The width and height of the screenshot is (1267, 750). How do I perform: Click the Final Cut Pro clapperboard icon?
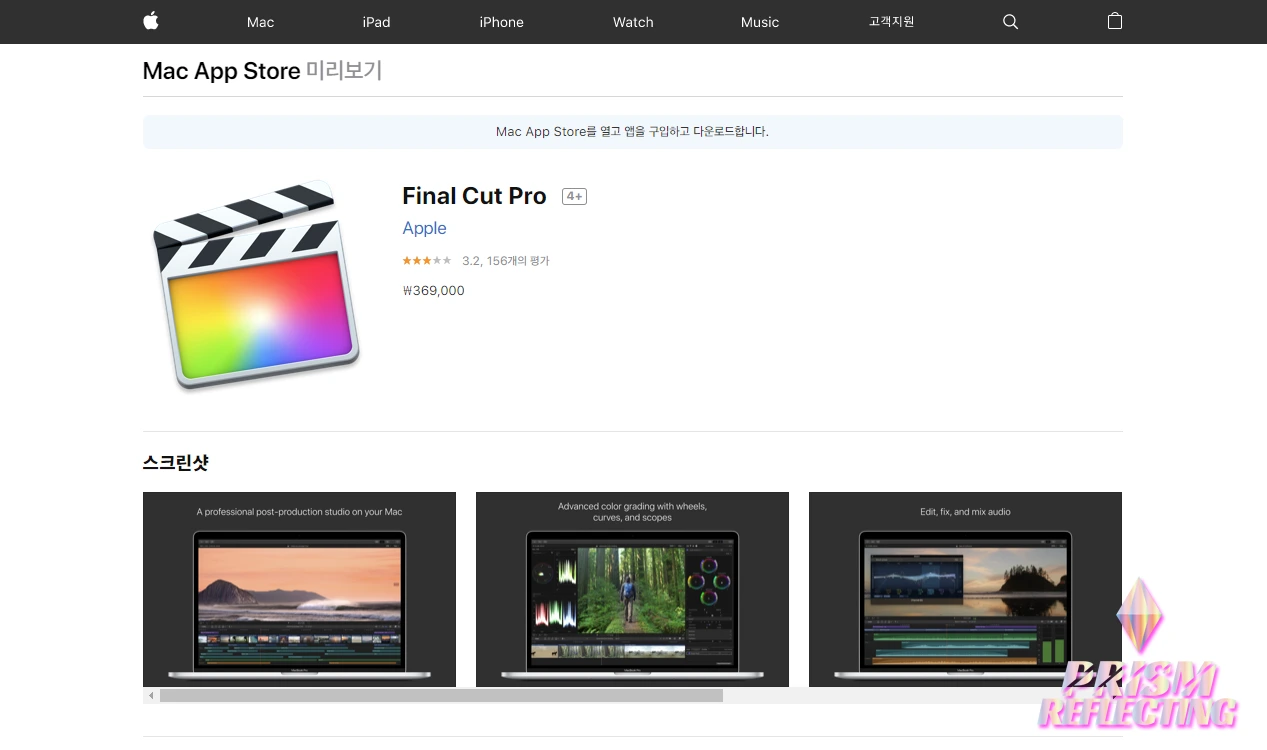pyautogui.click(x=257, y=285)
